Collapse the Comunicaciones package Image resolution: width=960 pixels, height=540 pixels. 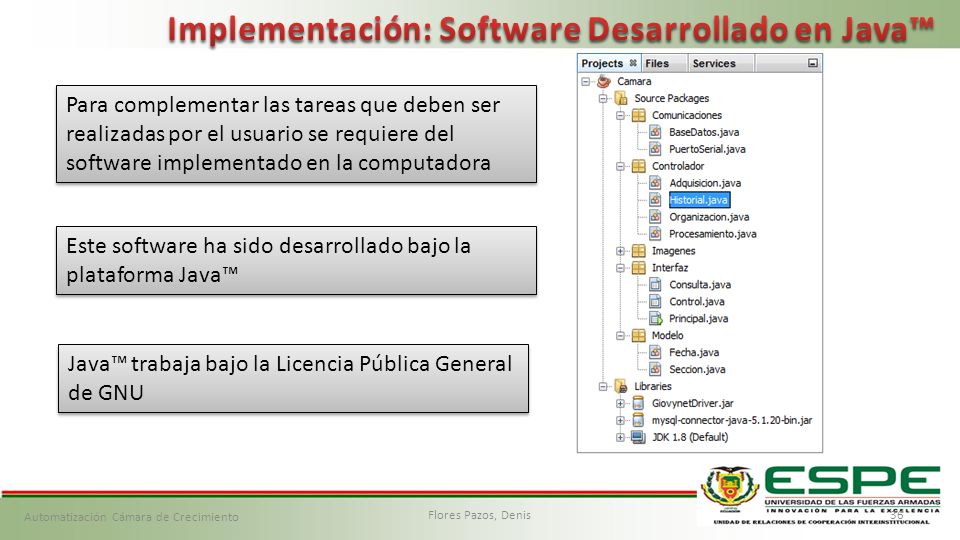click(620, 115)
